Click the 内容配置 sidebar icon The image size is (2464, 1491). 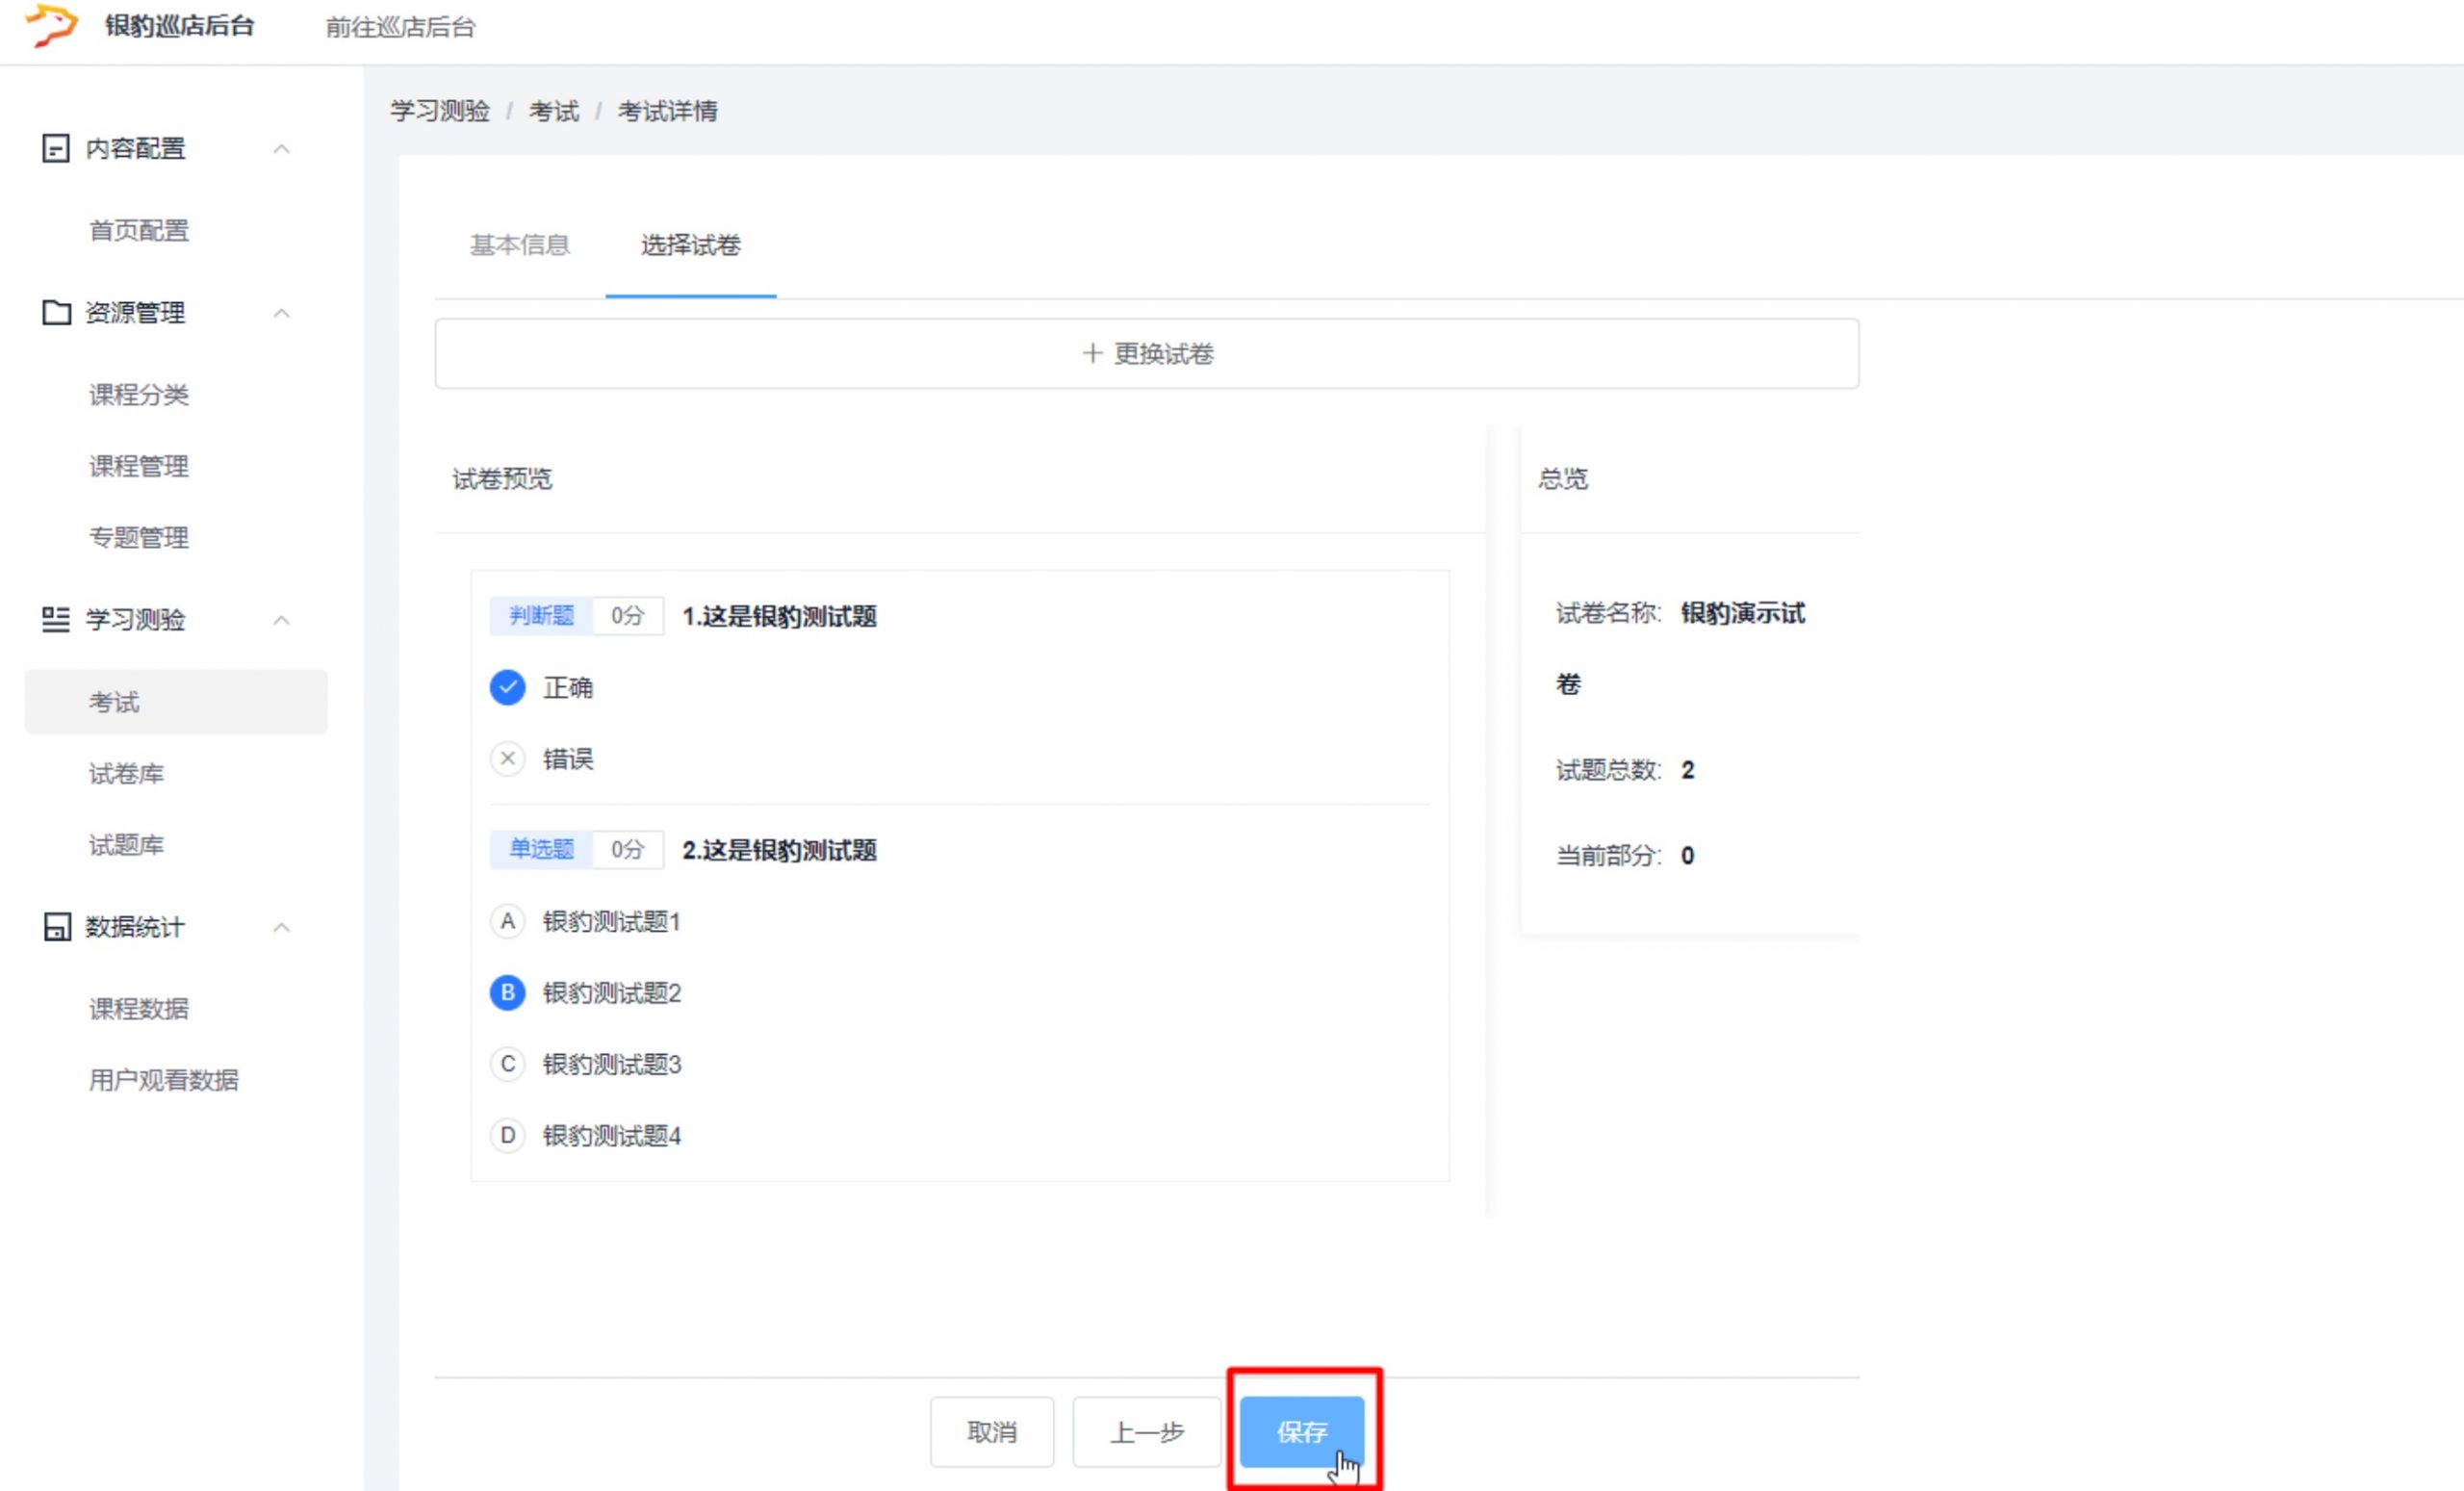56,149
